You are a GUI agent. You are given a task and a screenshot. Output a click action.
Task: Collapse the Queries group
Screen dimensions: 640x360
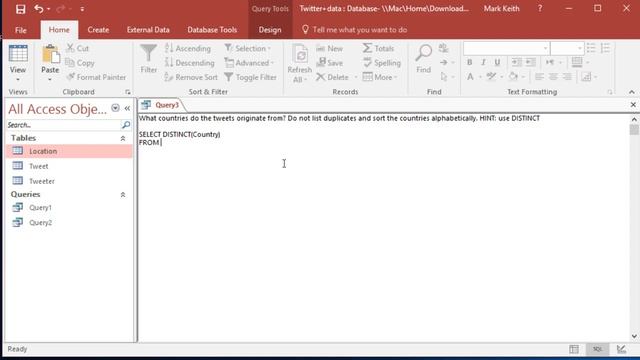pyautogui.click(x=123, y=195)
